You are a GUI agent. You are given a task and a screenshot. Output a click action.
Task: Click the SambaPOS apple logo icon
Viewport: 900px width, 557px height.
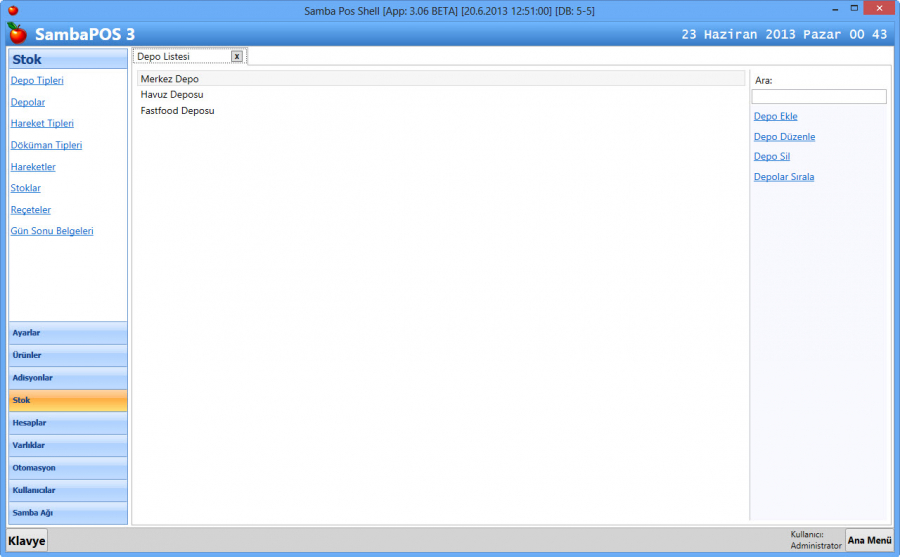(16, 34)
